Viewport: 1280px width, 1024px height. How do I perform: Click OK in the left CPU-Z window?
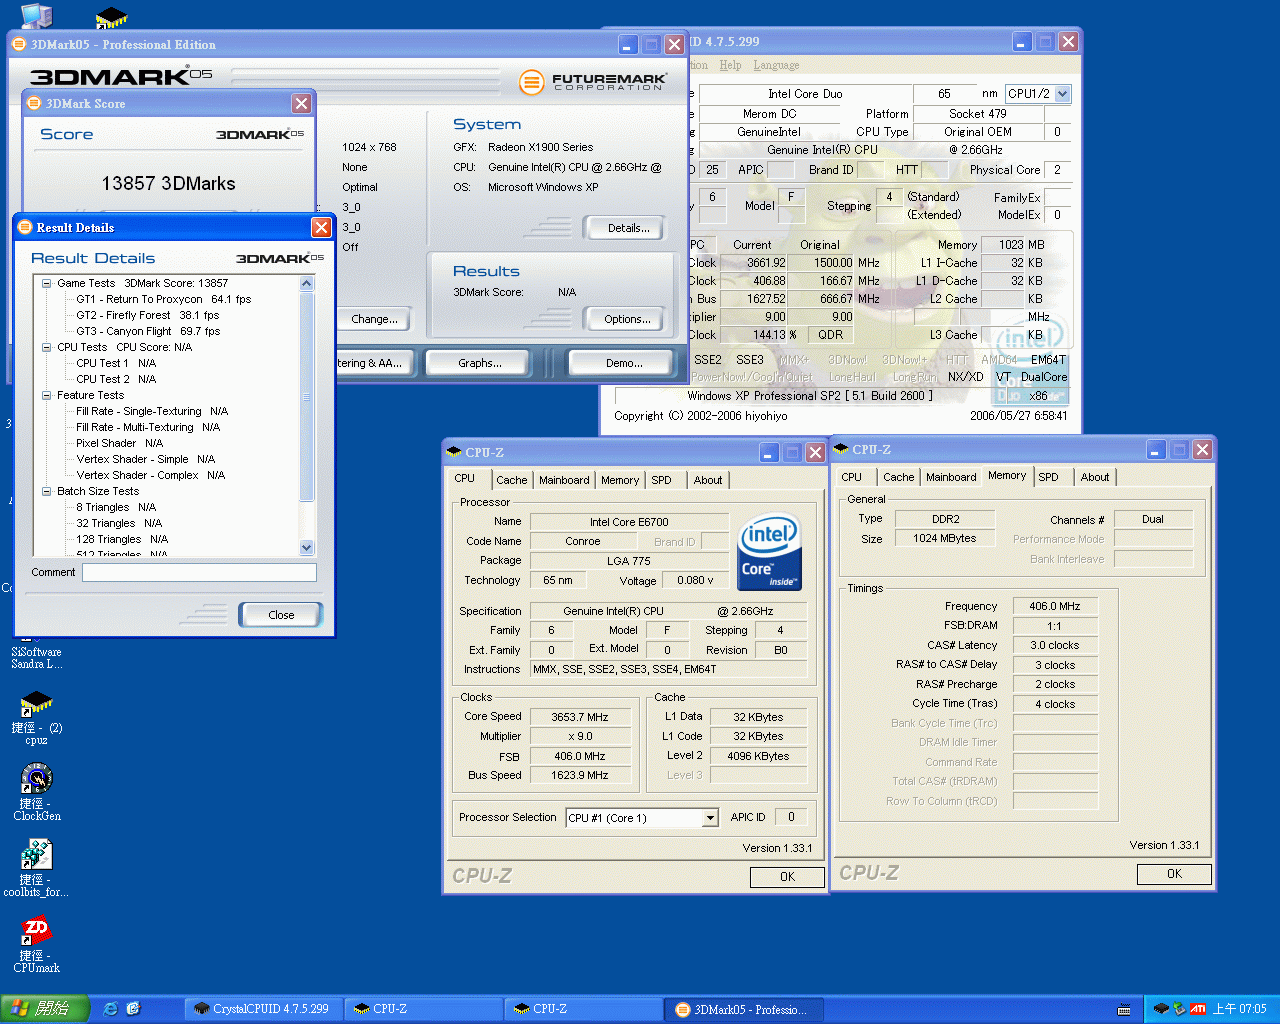[787, 877]
